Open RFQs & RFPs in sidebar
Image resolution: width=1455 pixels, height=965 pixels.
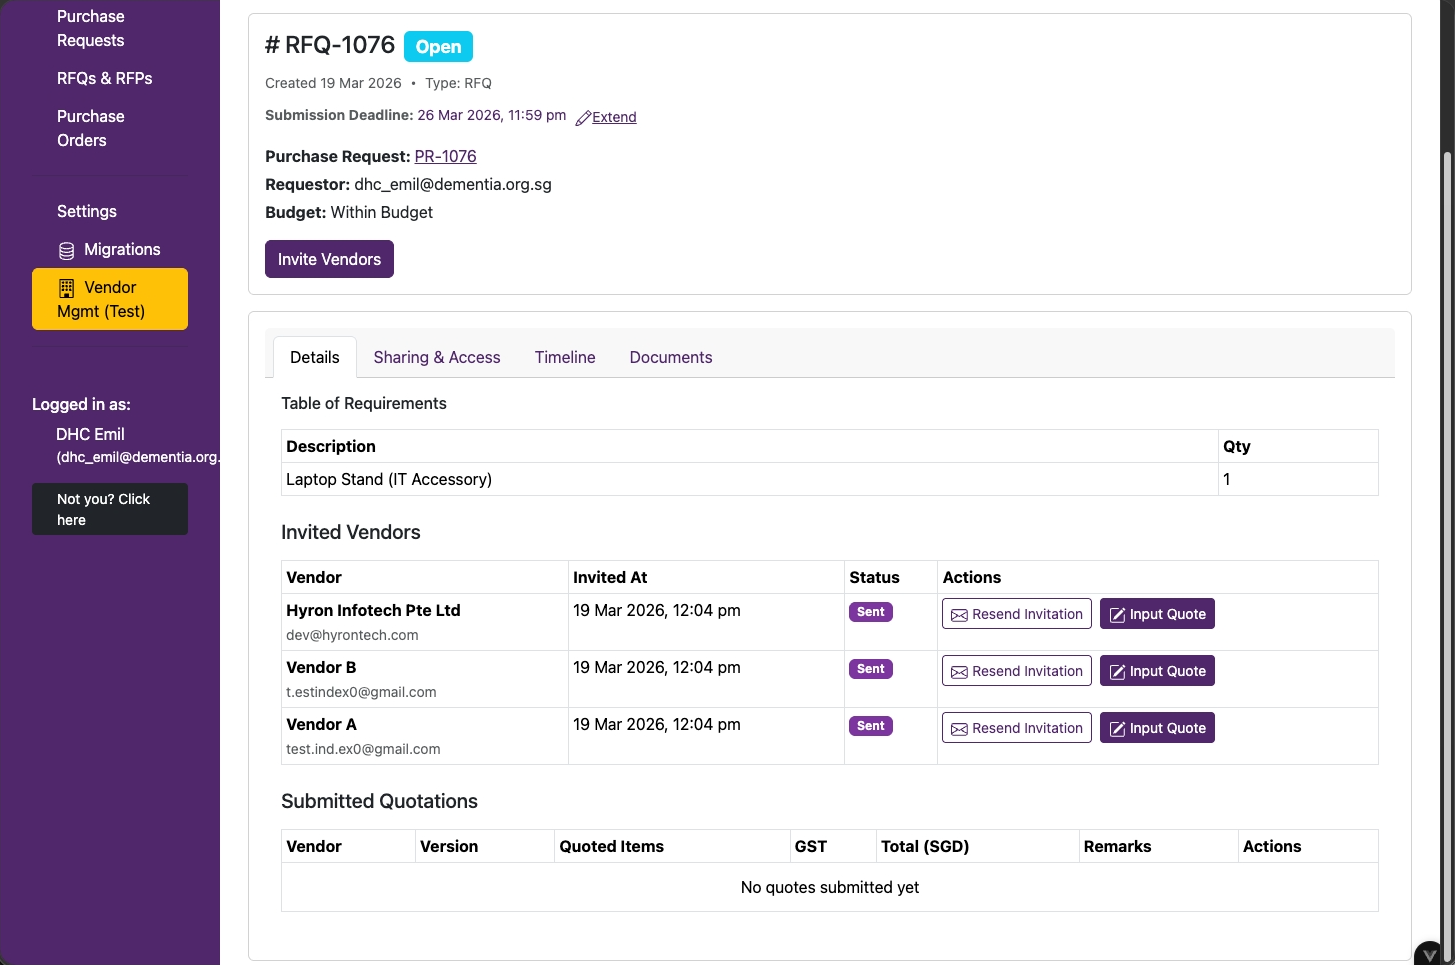(105, 78)
